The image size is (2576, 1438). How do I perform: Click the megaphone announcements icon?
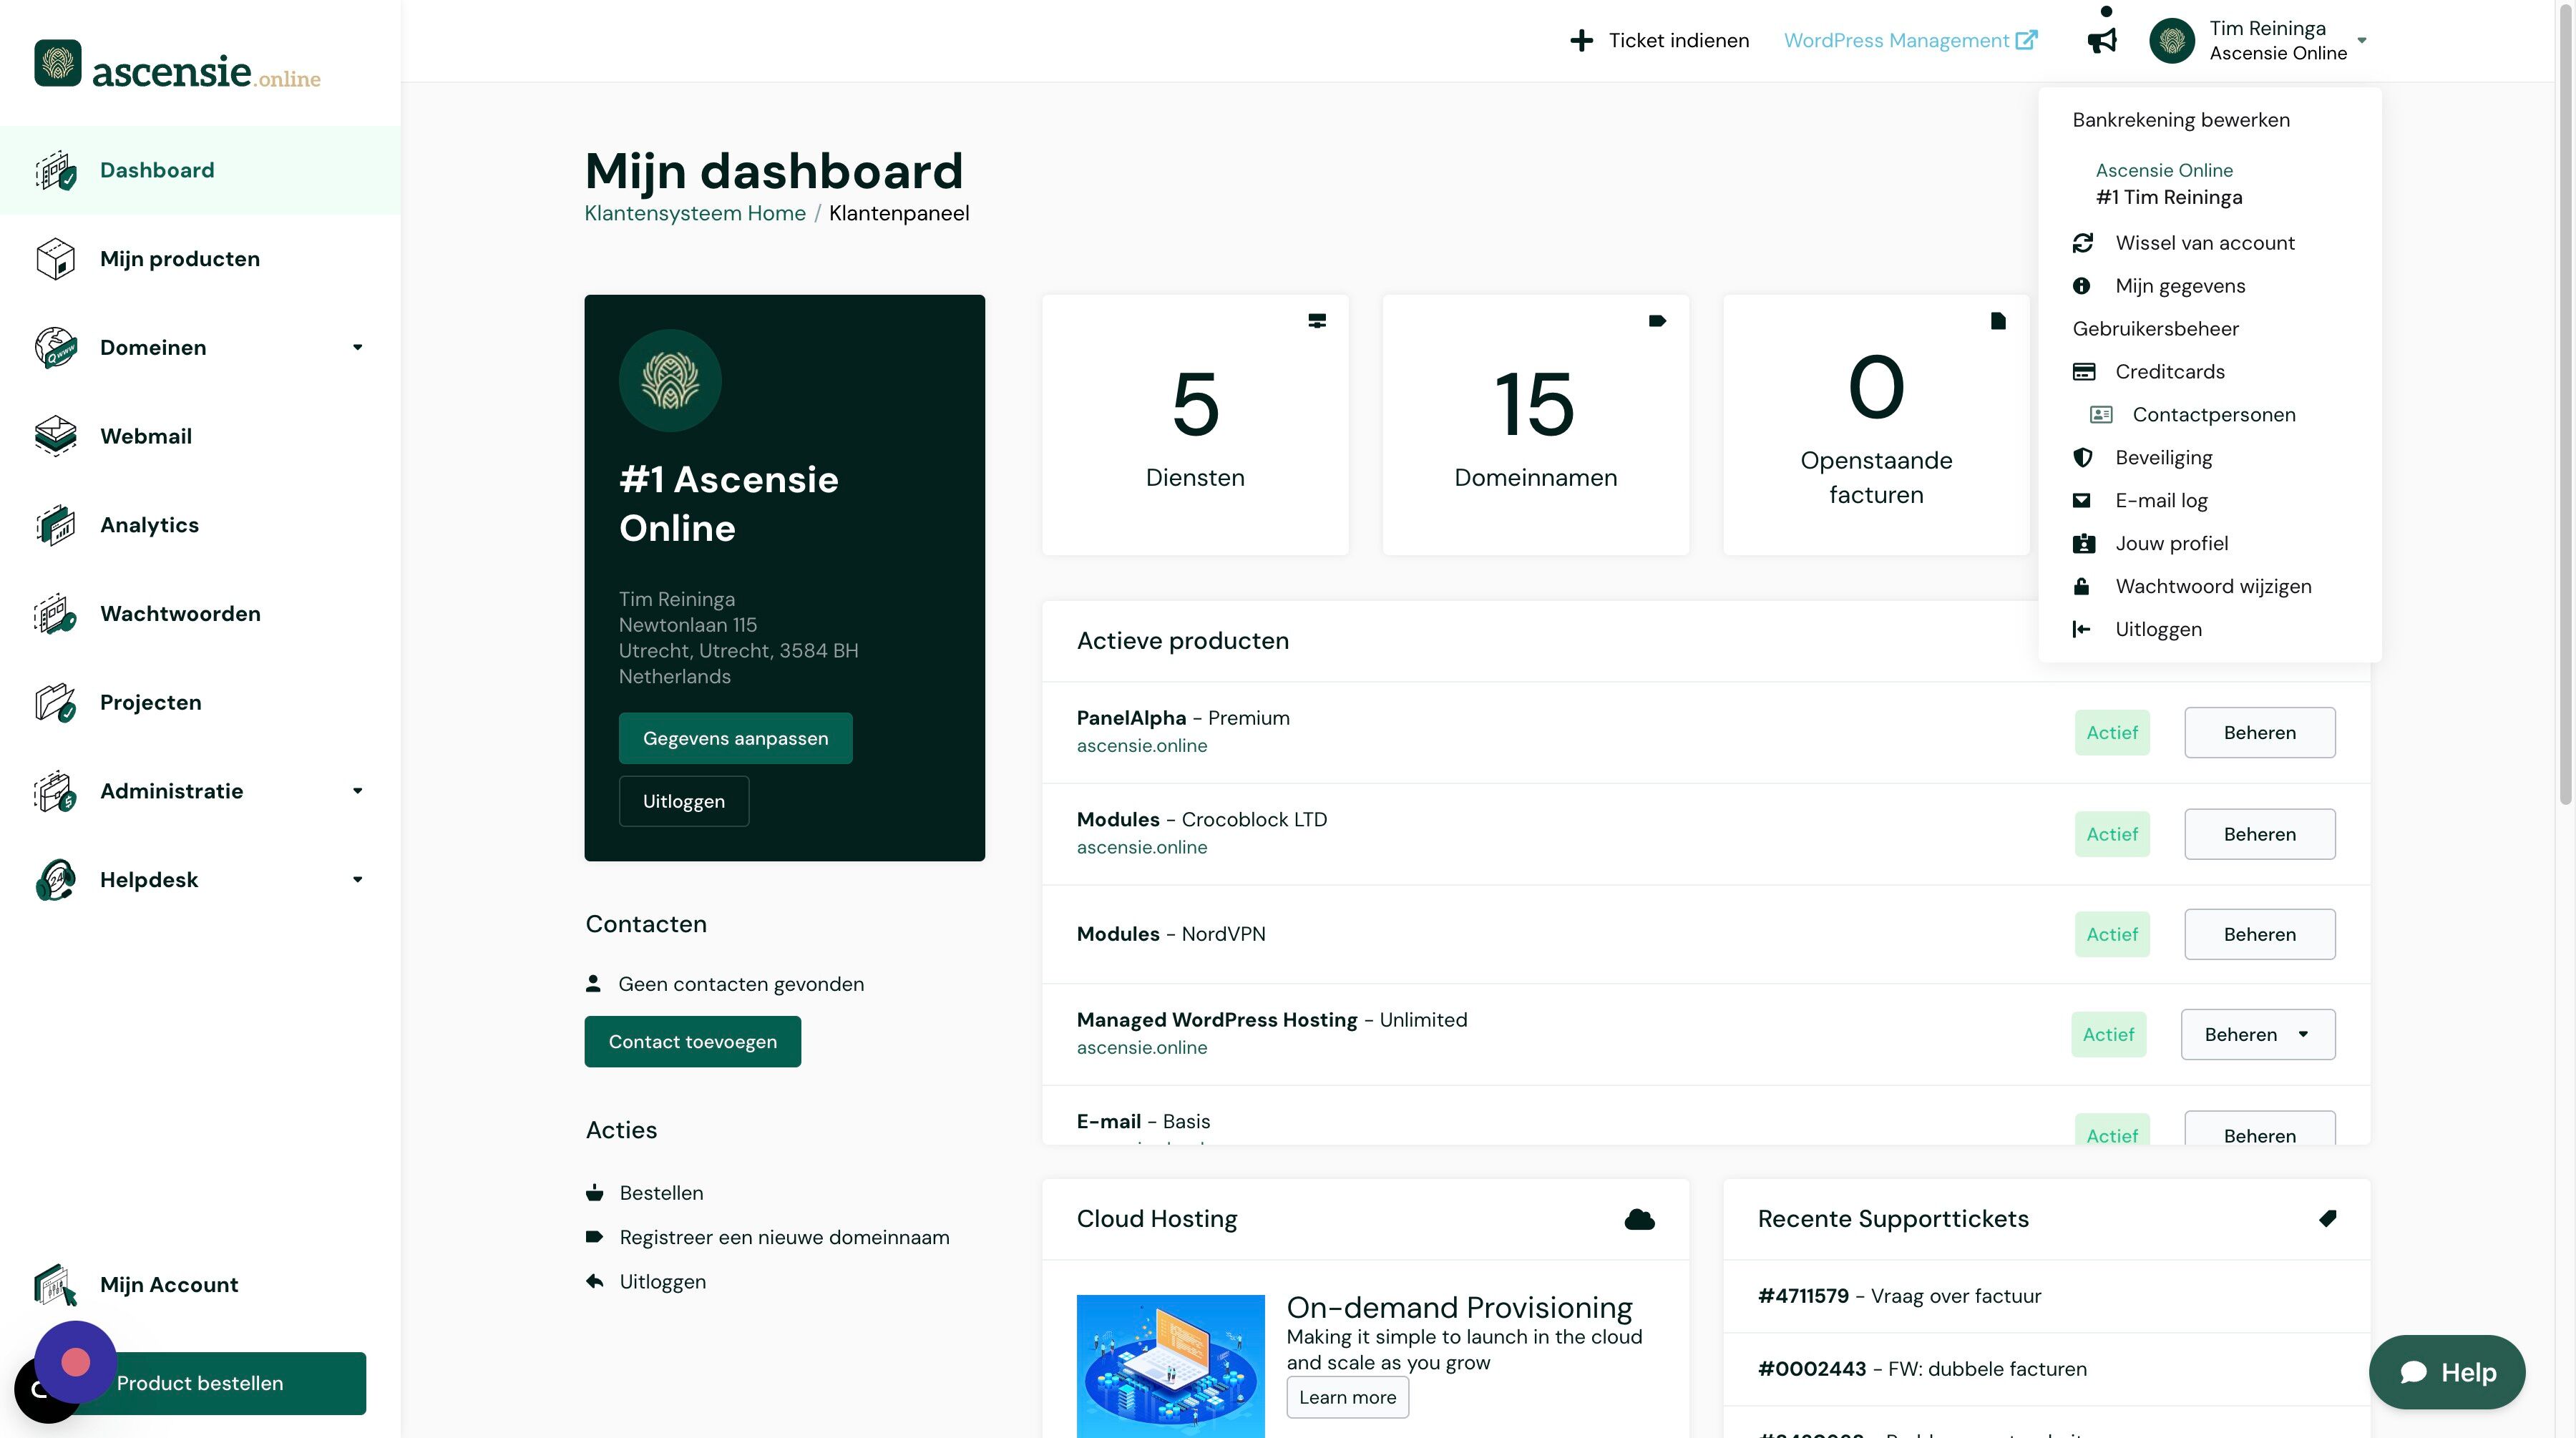(x=2101, y=41)
